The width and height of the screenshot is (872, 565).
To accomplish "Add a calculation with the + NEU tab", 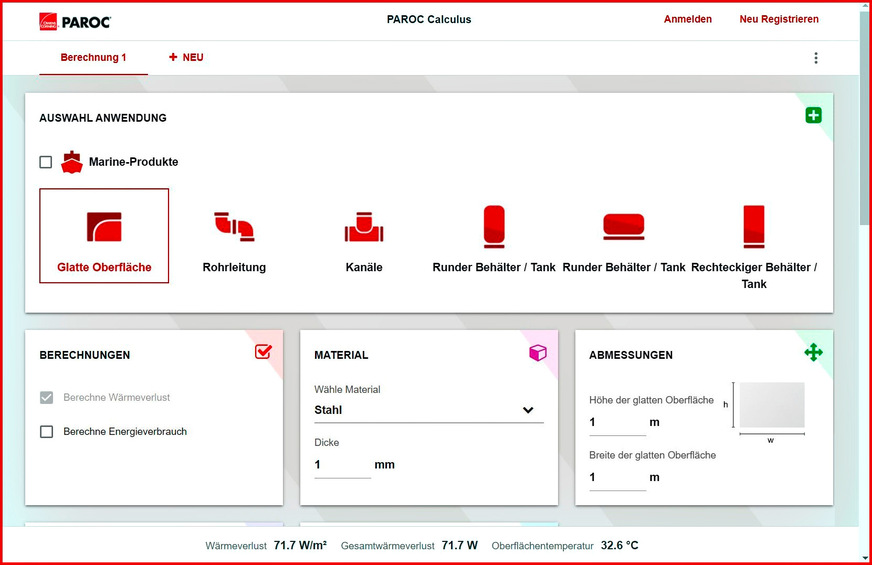I will [x=186, y=57].
